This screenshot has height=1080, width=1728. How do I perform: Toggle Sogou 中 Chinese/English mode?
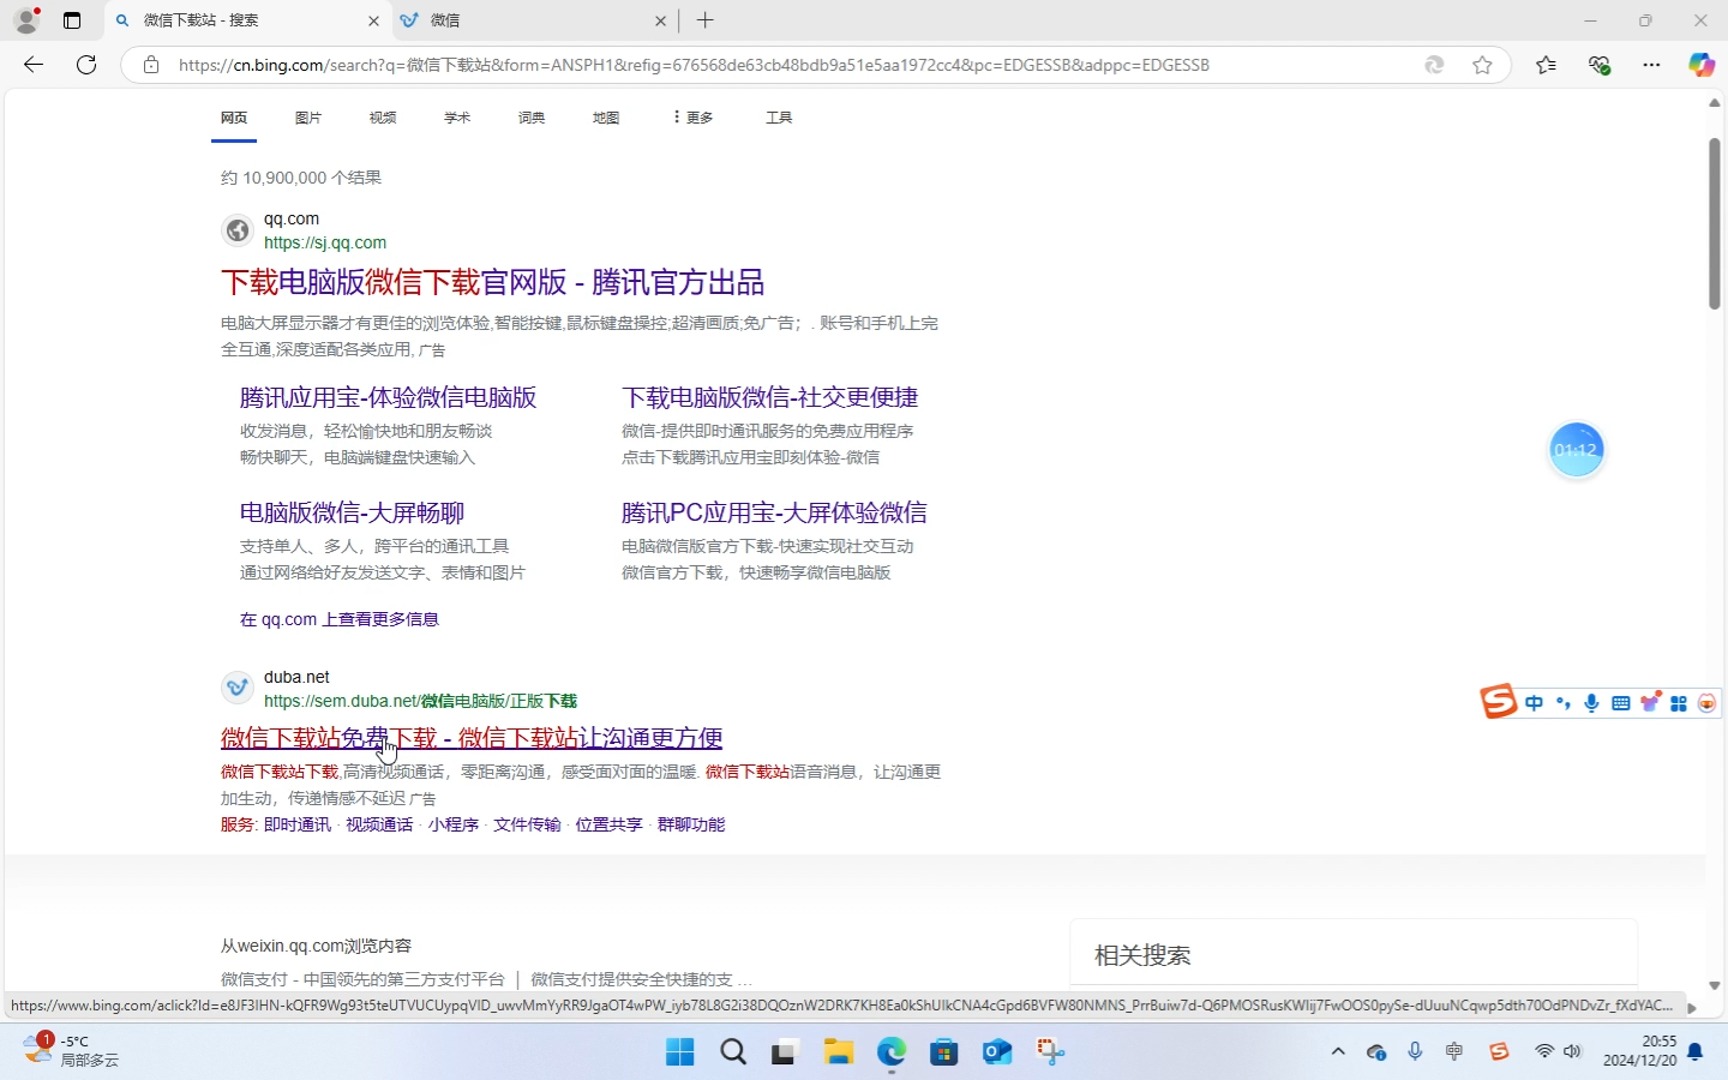coord(1534,703)
